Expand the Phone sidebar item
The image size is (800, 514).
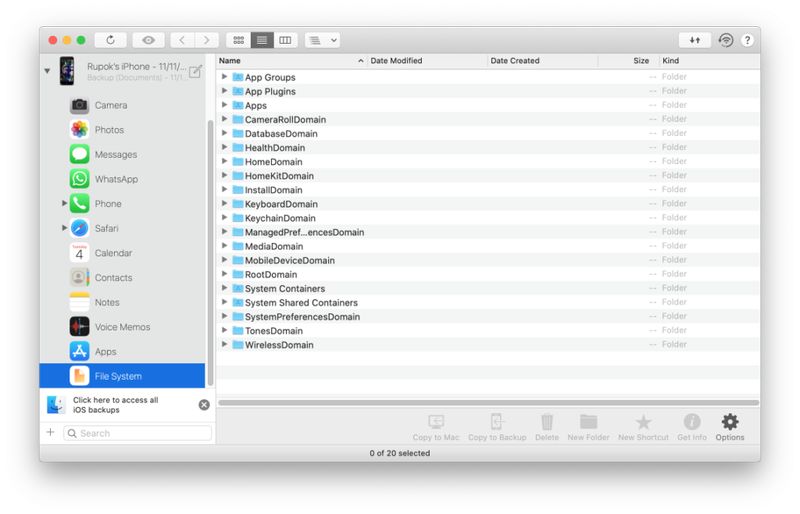64,203
